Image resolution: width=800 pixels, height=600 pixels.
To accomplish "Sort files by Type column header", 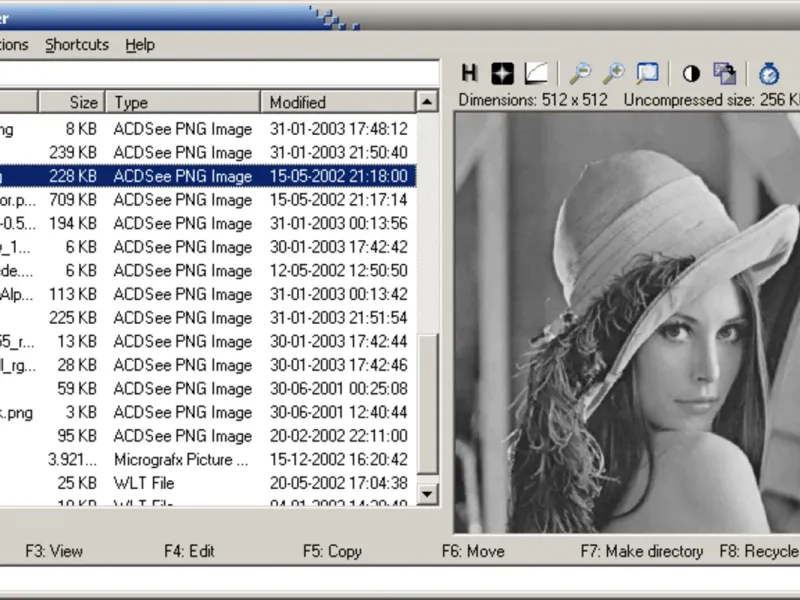I will [x=183, y=102].
